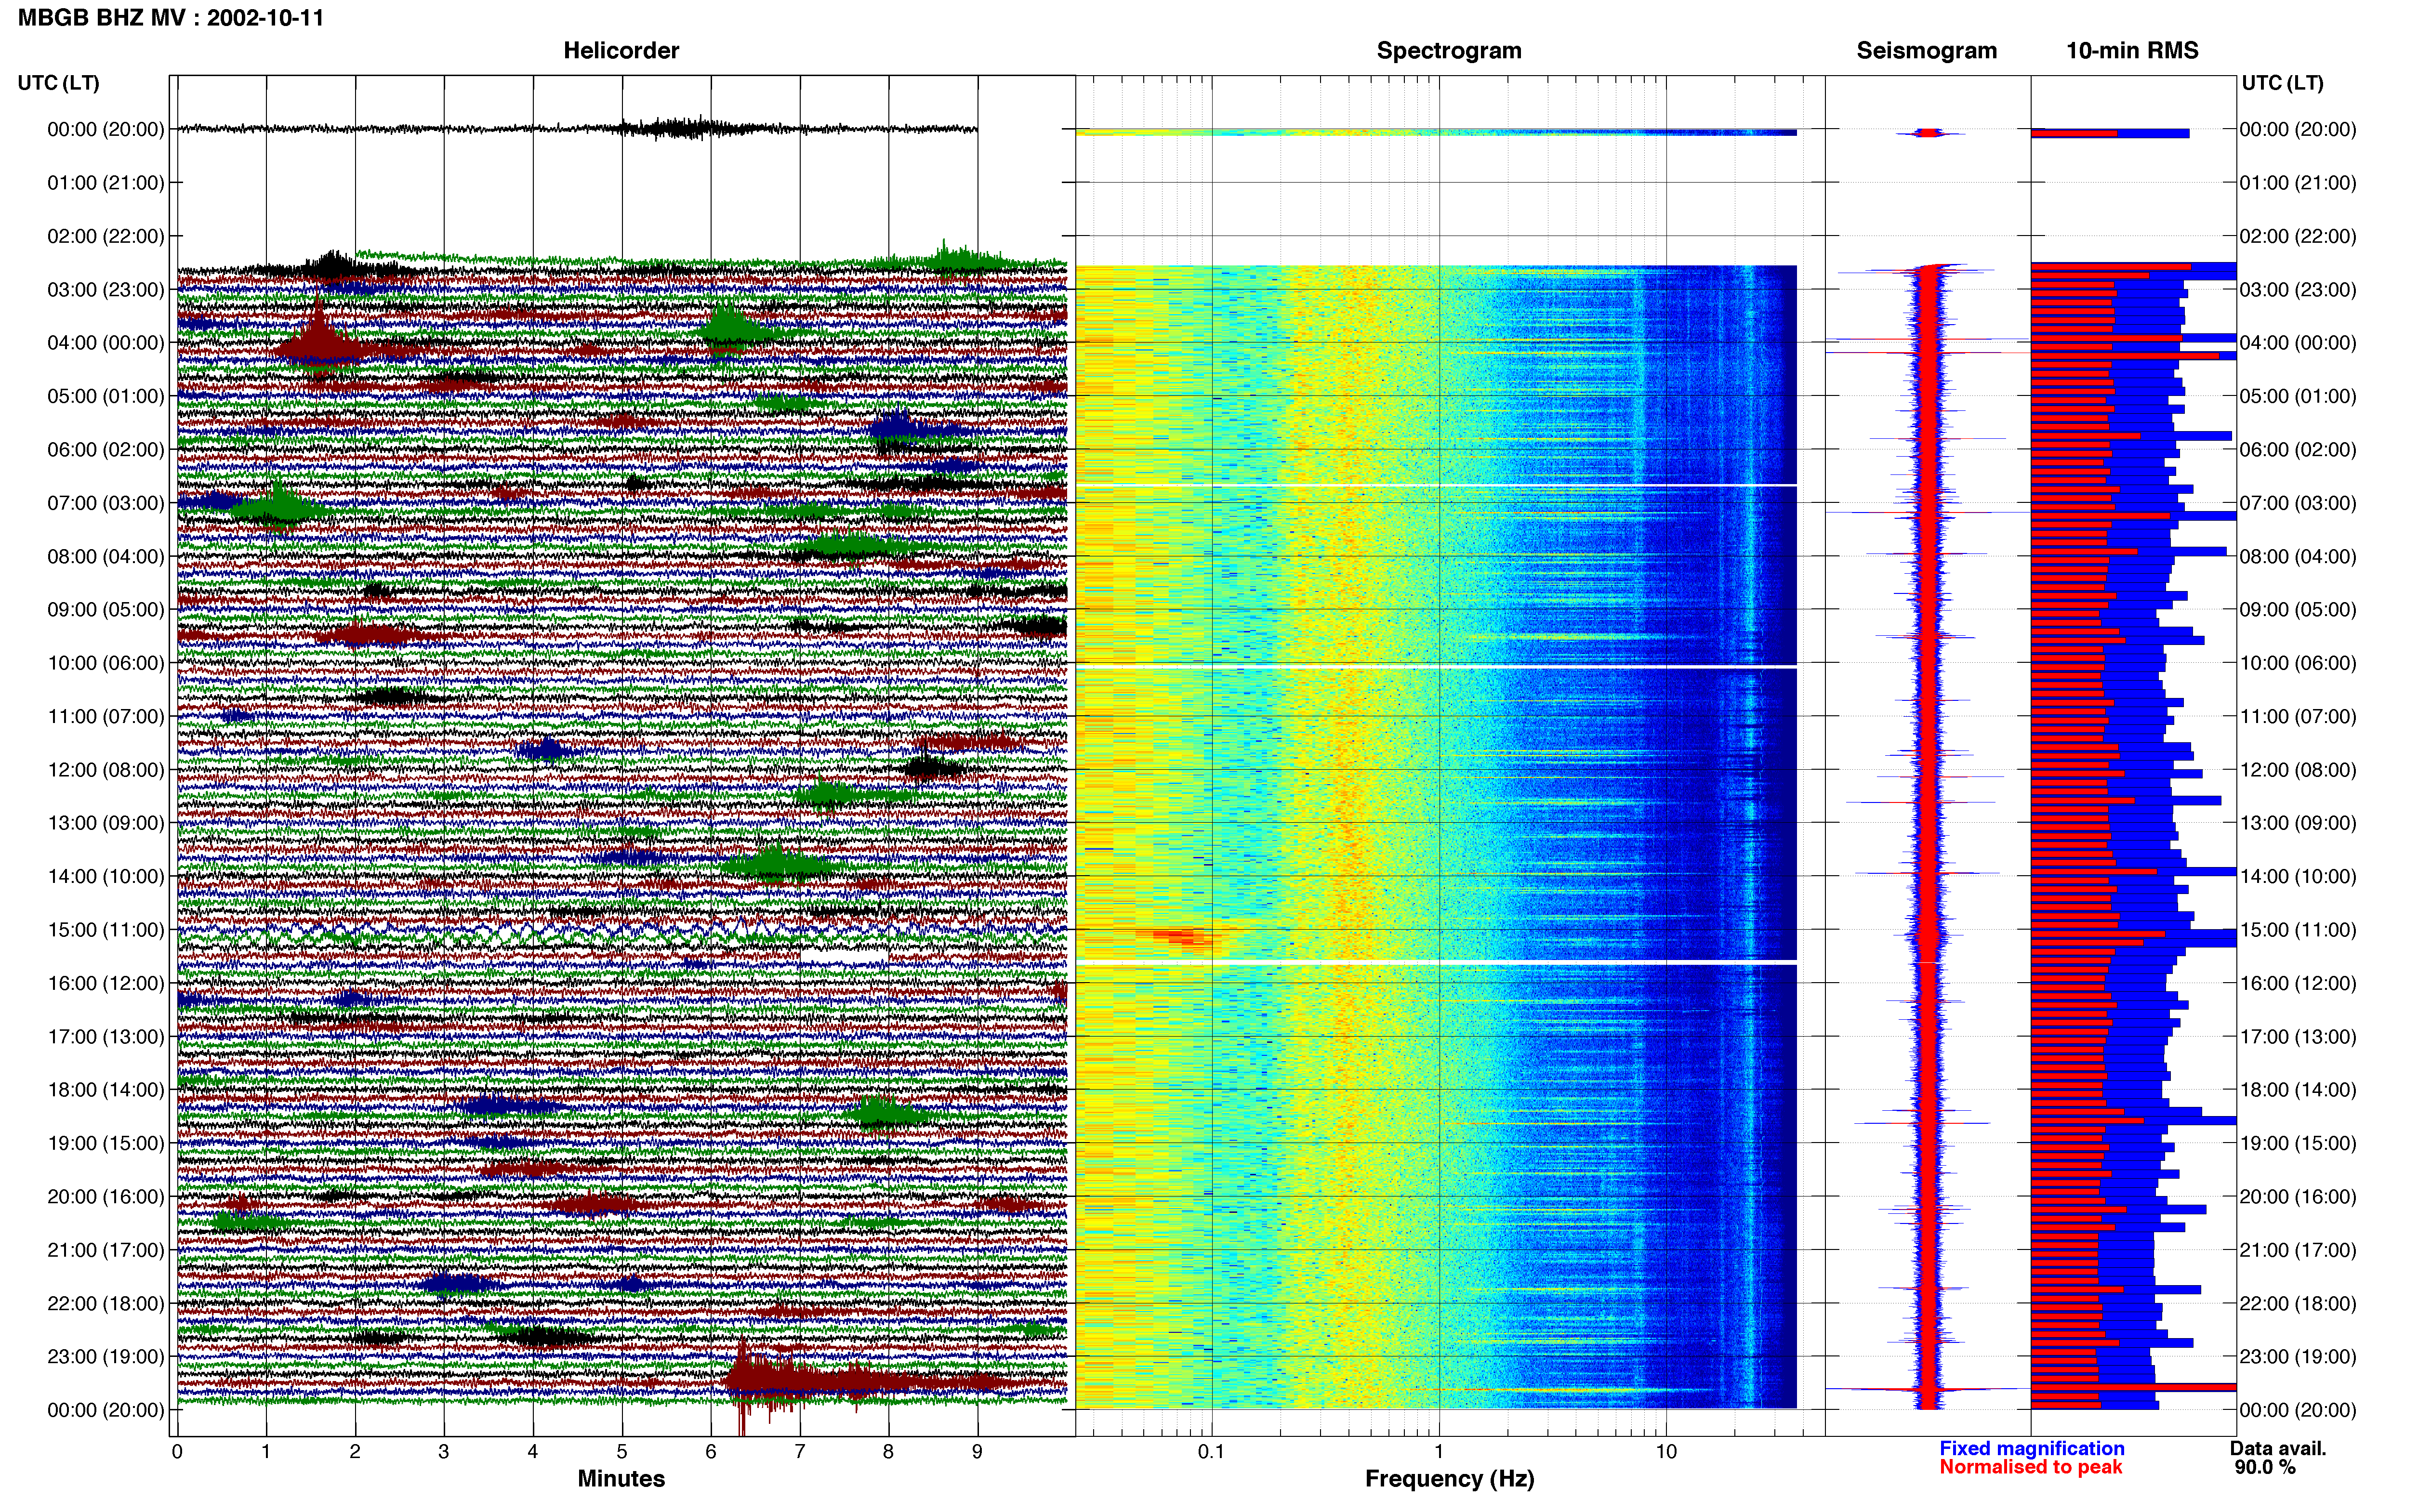The image size is (2418, 1512).
Task: Click '04:00 (00:00)' on the Helicorder time axis
Action: (106, 342)
